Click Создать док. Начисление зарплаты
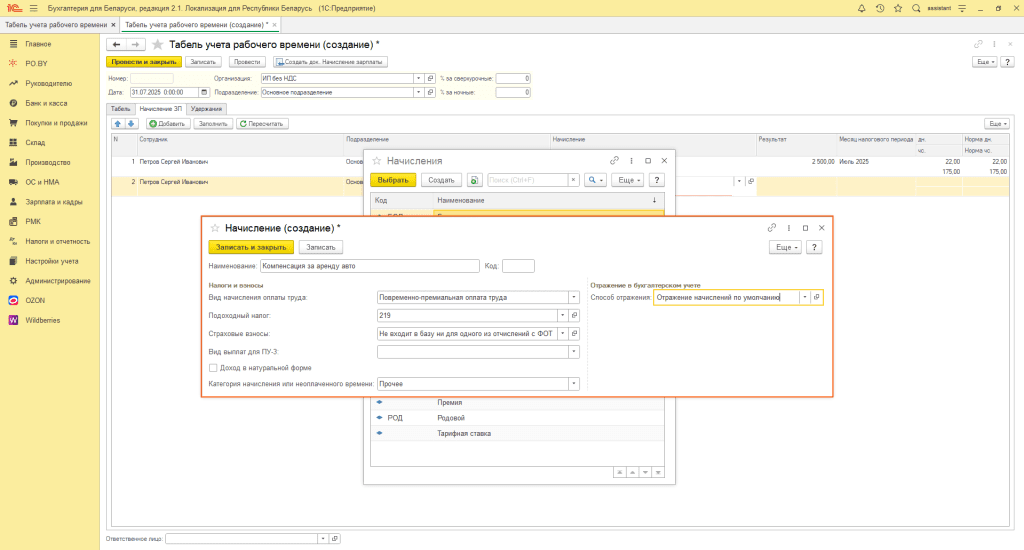This screenshot has height=550, width=1024. pos(330,62)
